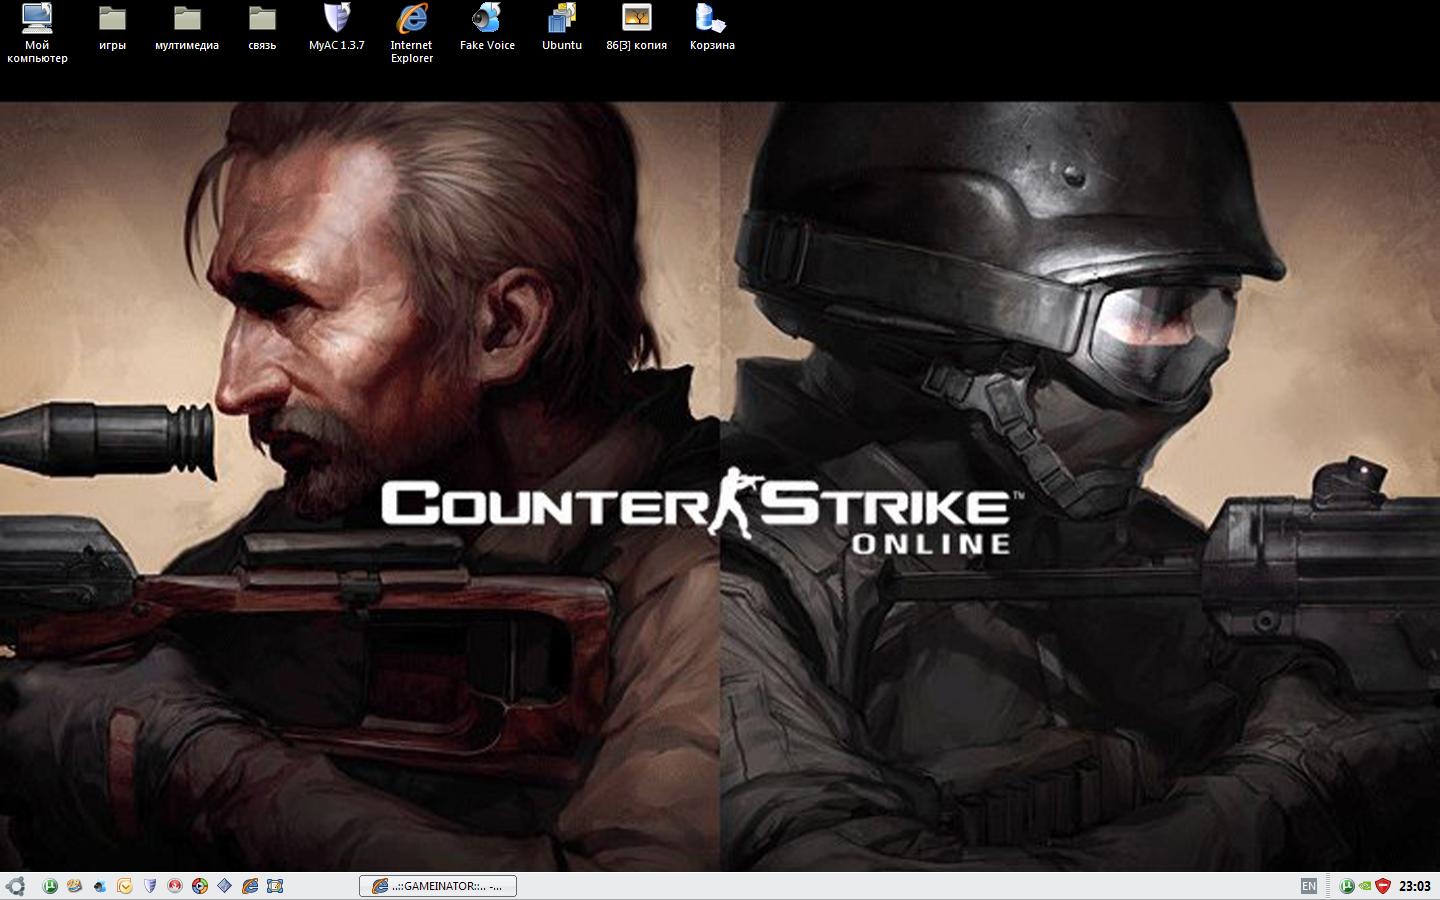Click the blue square-frame quick launch icon
Viewport: 1440px width, 900px height.
tap(275, 886)
